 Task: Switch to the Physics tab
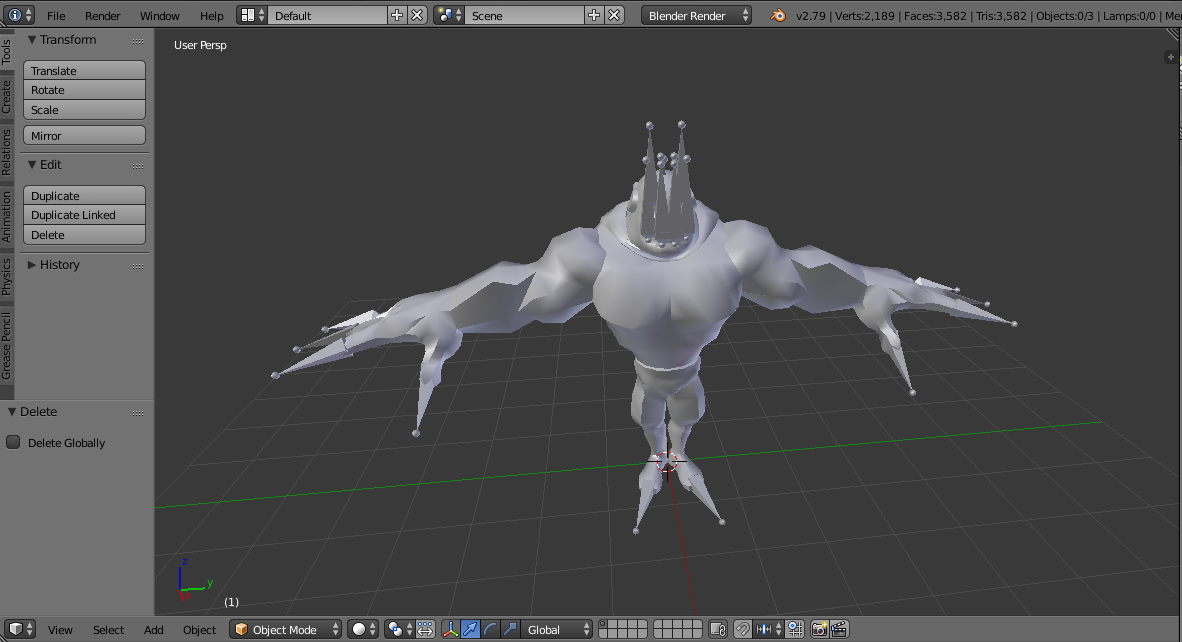7,277
